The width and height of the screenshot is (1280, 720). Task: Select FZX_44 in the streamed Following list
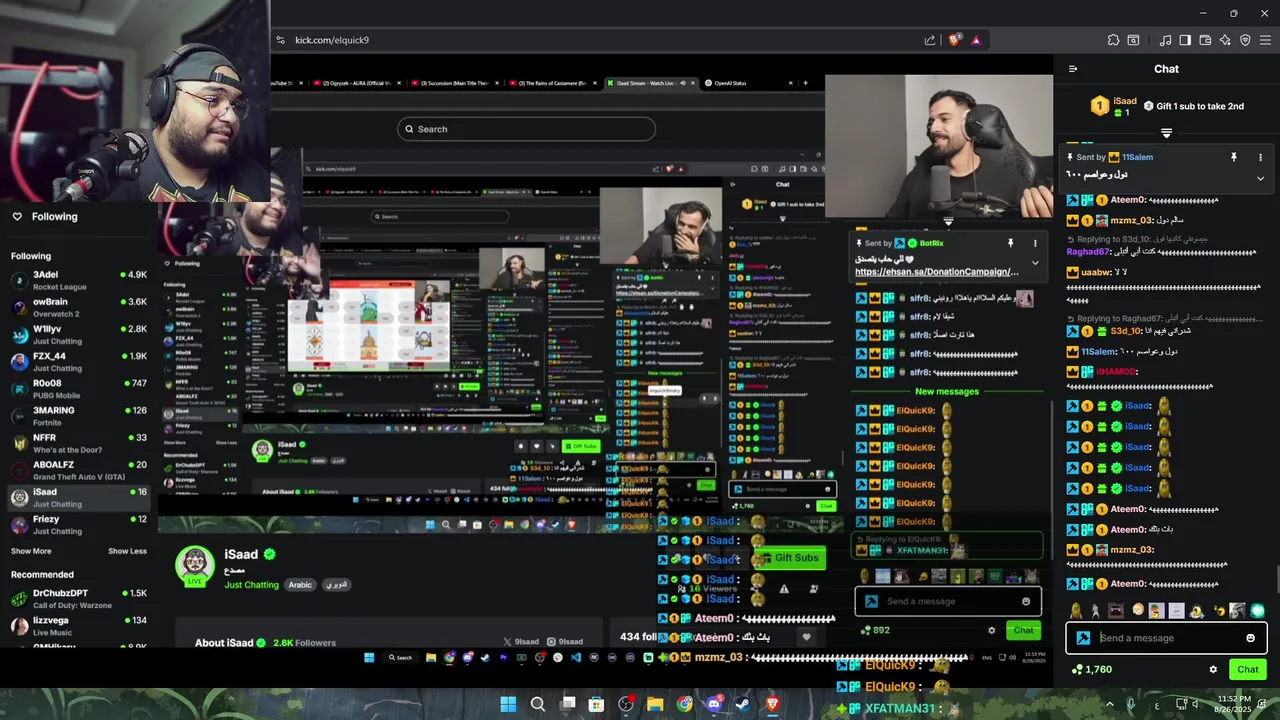[80, 361]
